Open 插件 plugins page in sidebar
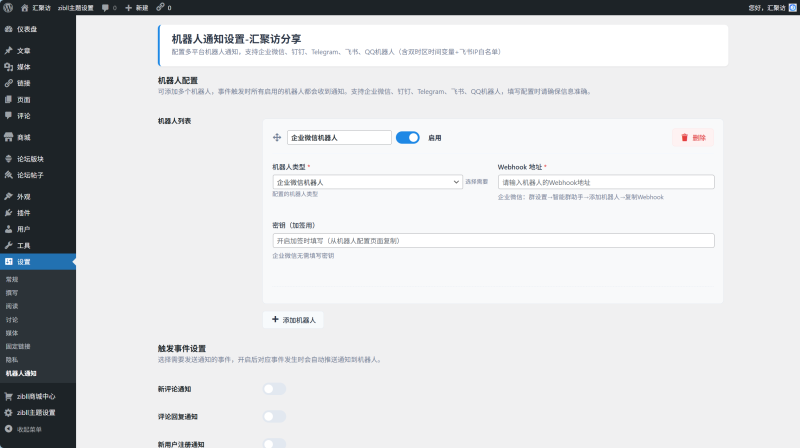Image resolution: width=800 pixels, height=448 pixels. point(23,213)
